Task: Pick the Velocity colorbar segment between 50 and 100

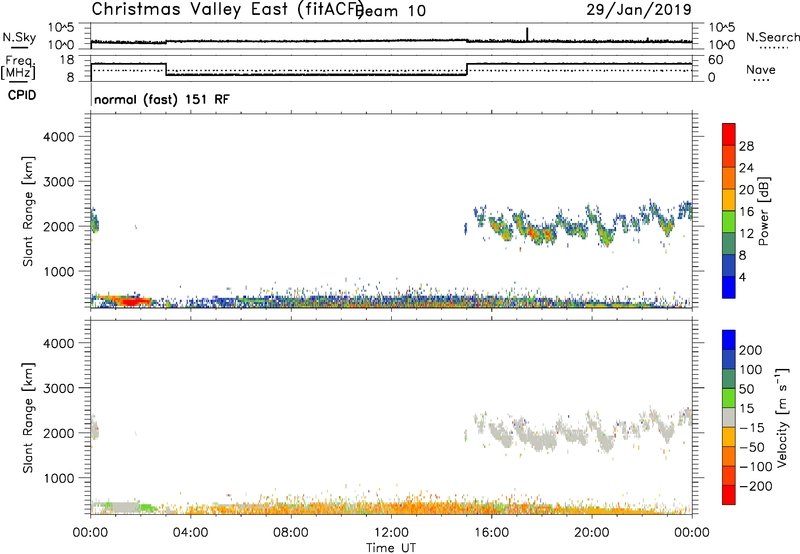Action: (x=729, y=379)
